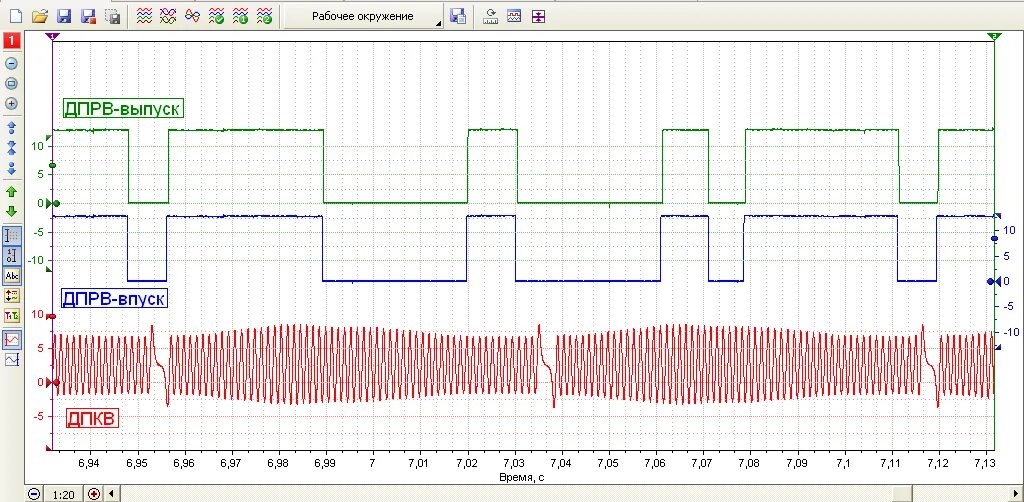Toggle the Abc channel labels button
The width and height of the screenshot is (1024, 502).
point(12,275)
